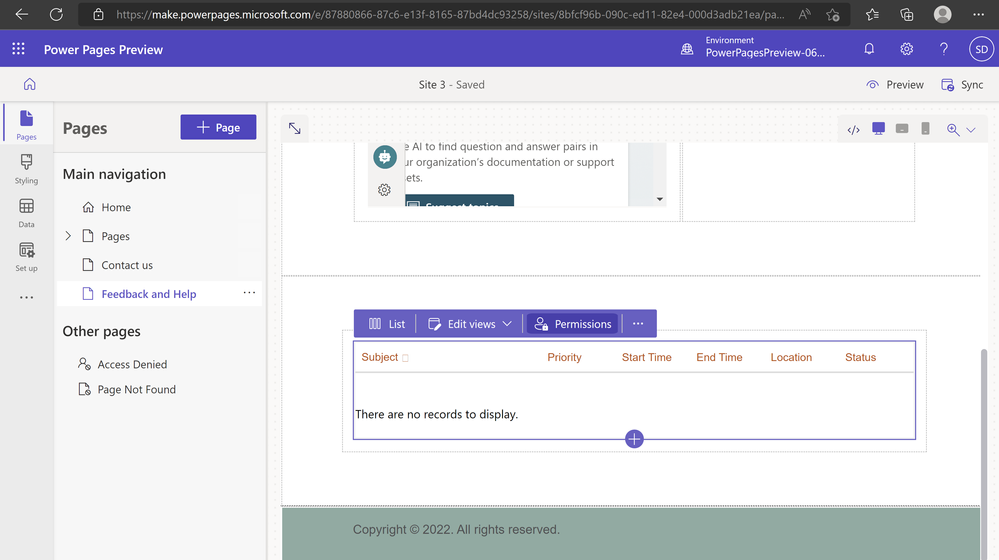Show more workspaces via sidebar ellipsis

pos(26,297)
